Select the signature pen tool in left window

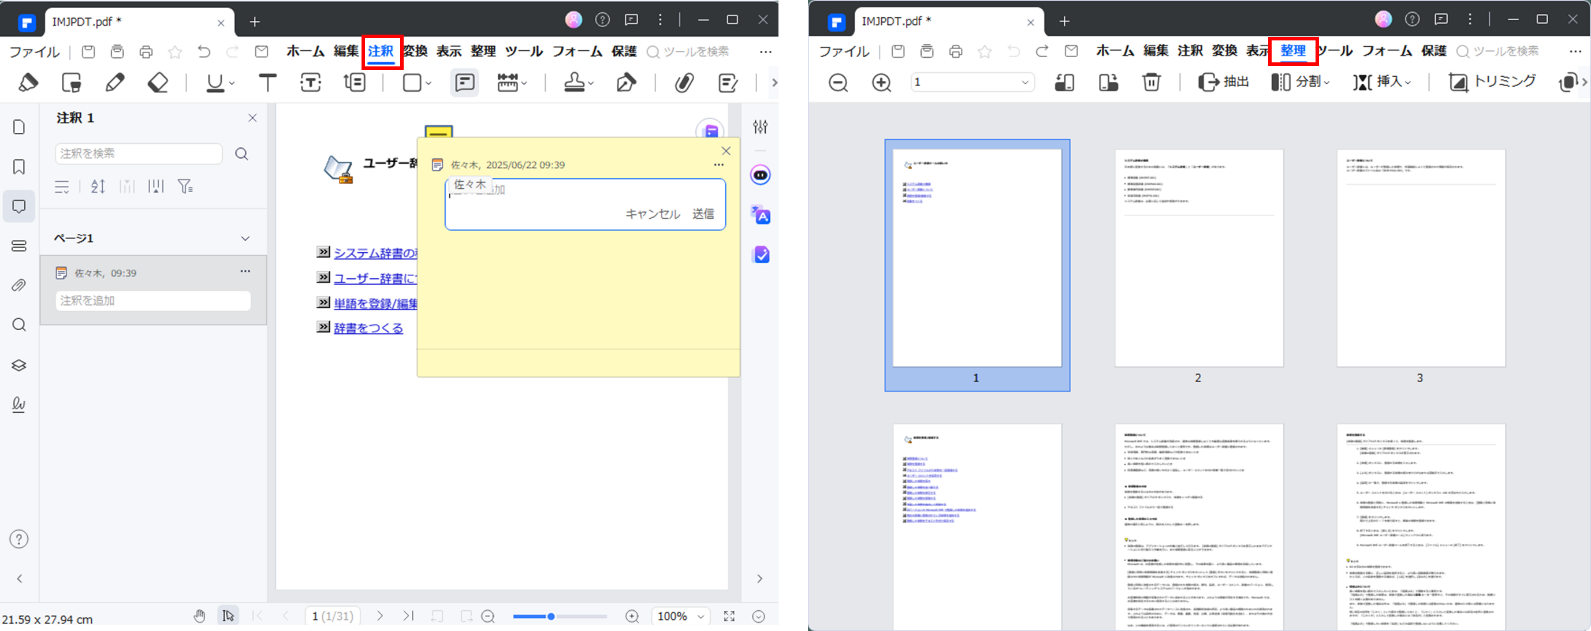tap(626, 83)
